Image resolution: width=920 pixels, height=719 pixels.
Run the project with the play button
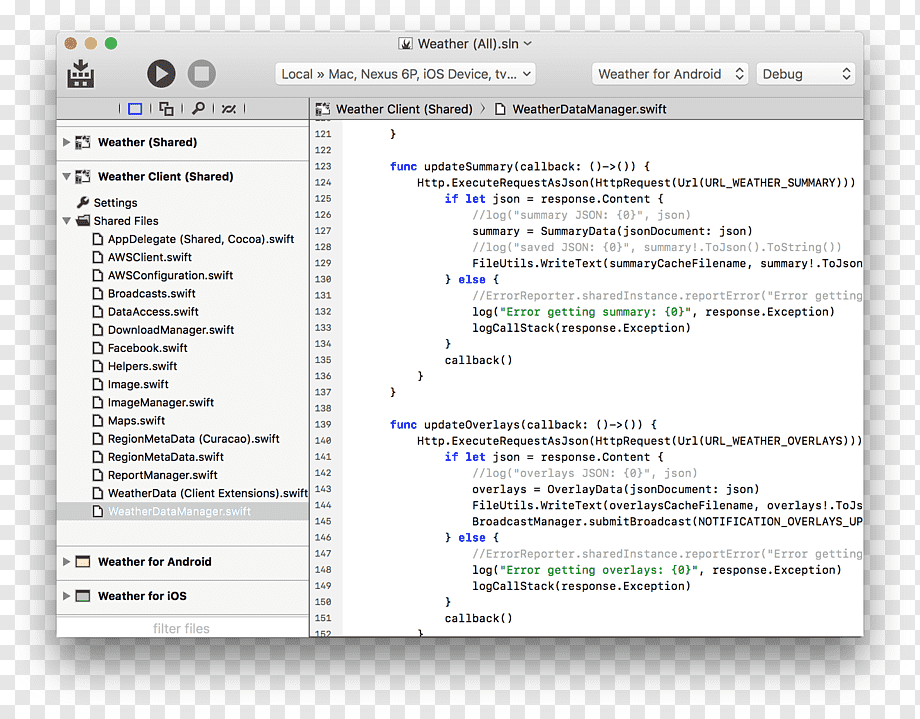coord(161,74)
